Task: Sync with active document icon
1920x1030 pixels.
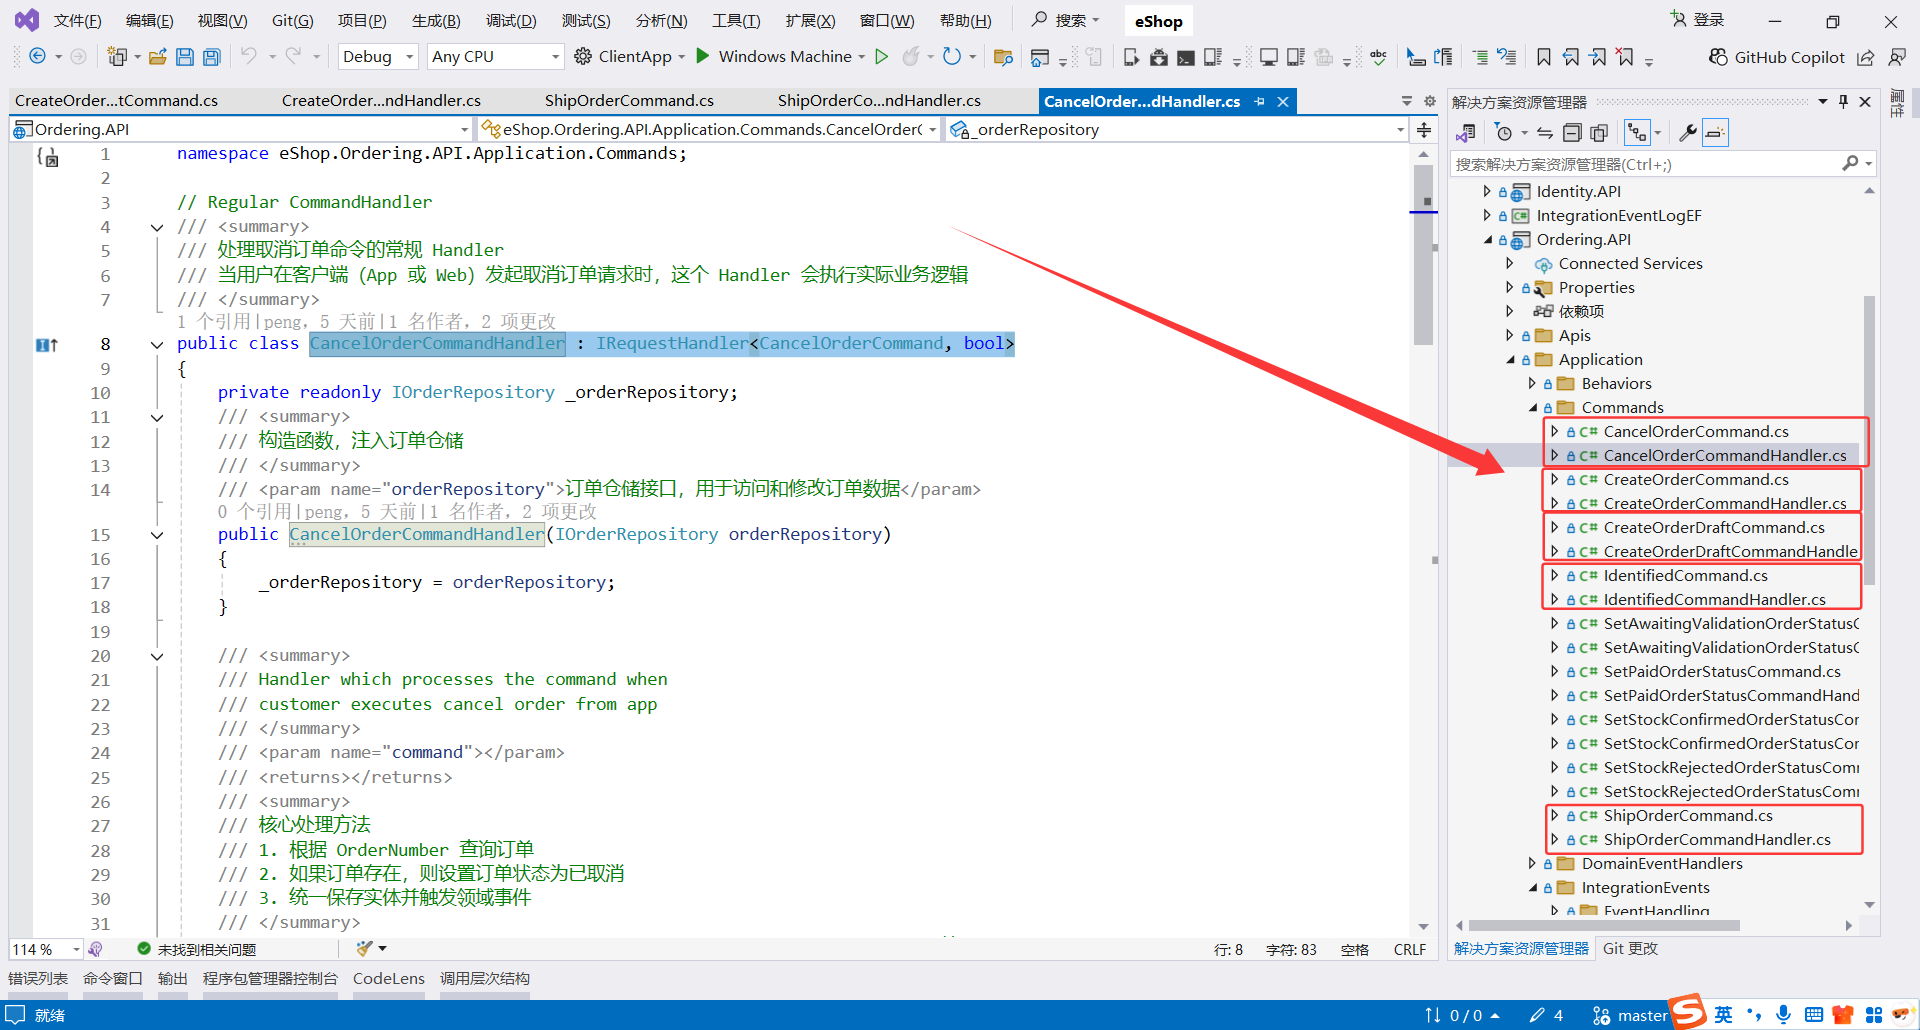Action: coord(1545,133)
